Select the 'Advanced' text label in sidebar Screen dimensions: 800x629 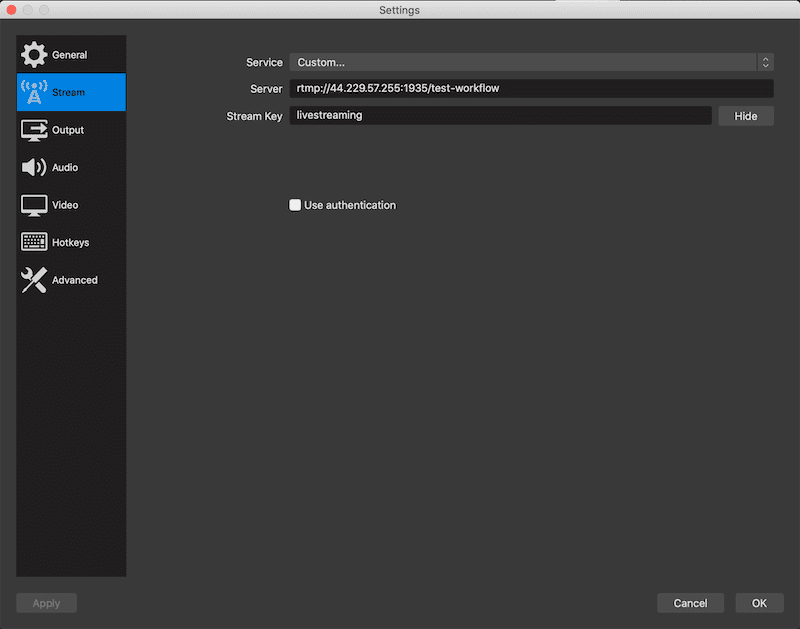(75, 280)
